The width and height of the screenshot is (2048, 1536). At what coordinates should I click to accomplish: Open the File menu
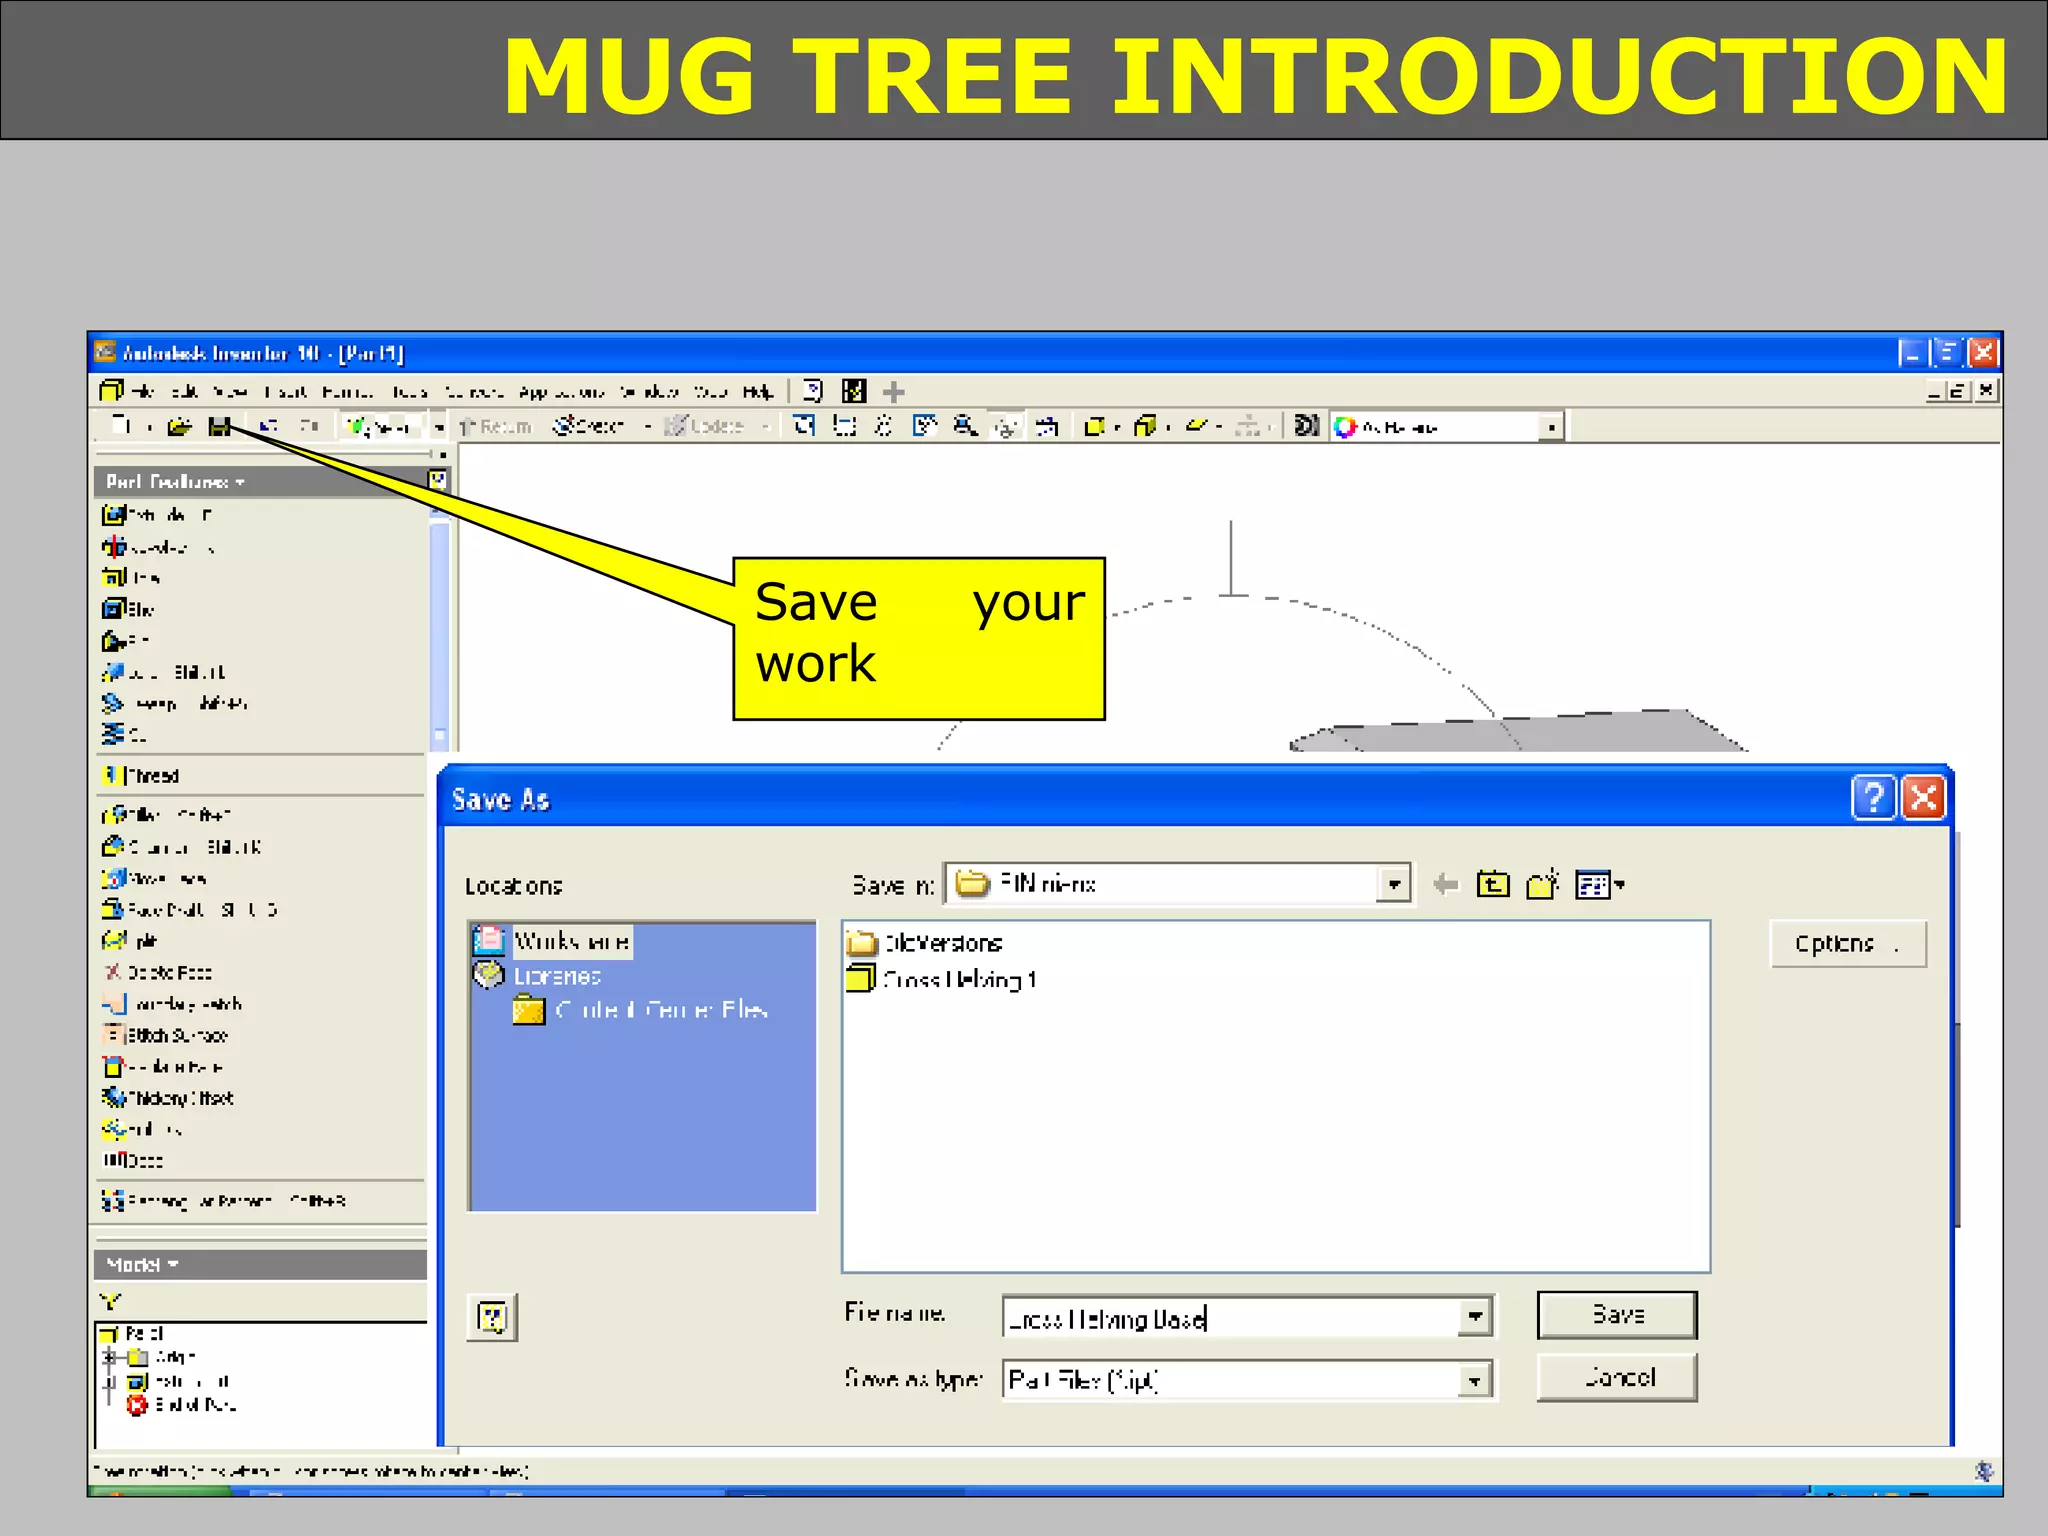142,392
